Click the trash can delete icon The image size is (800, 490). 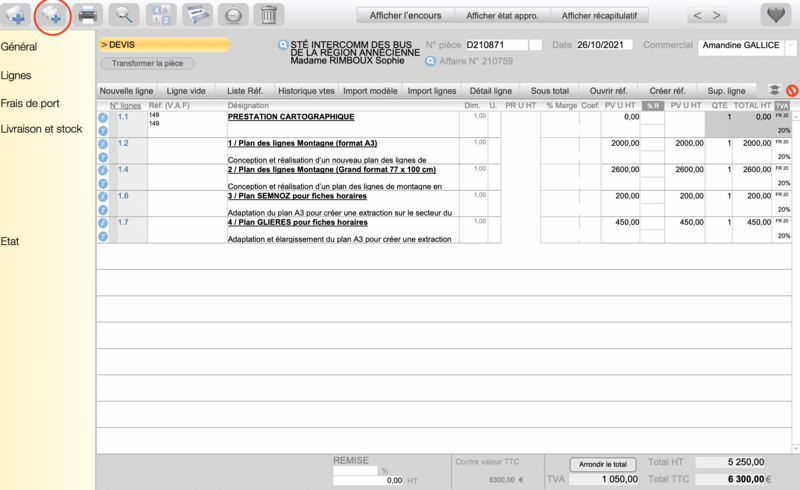click(x=268, y=15)
